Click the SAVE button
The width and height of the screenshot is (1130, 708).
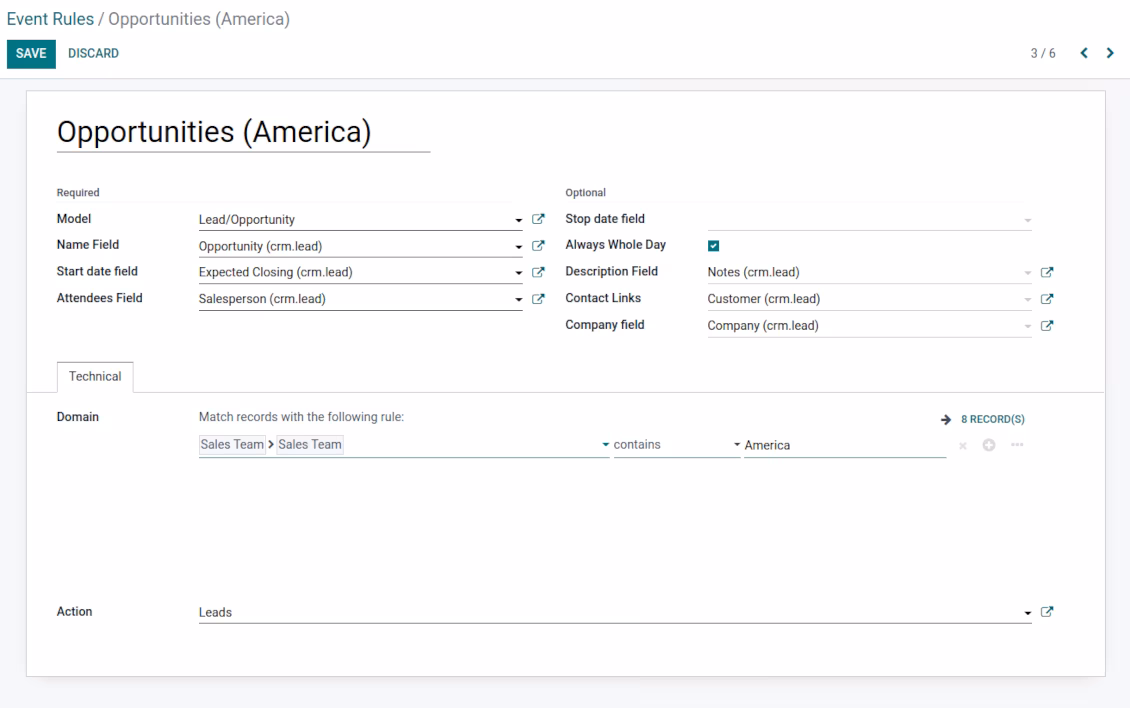click(31, 53)
